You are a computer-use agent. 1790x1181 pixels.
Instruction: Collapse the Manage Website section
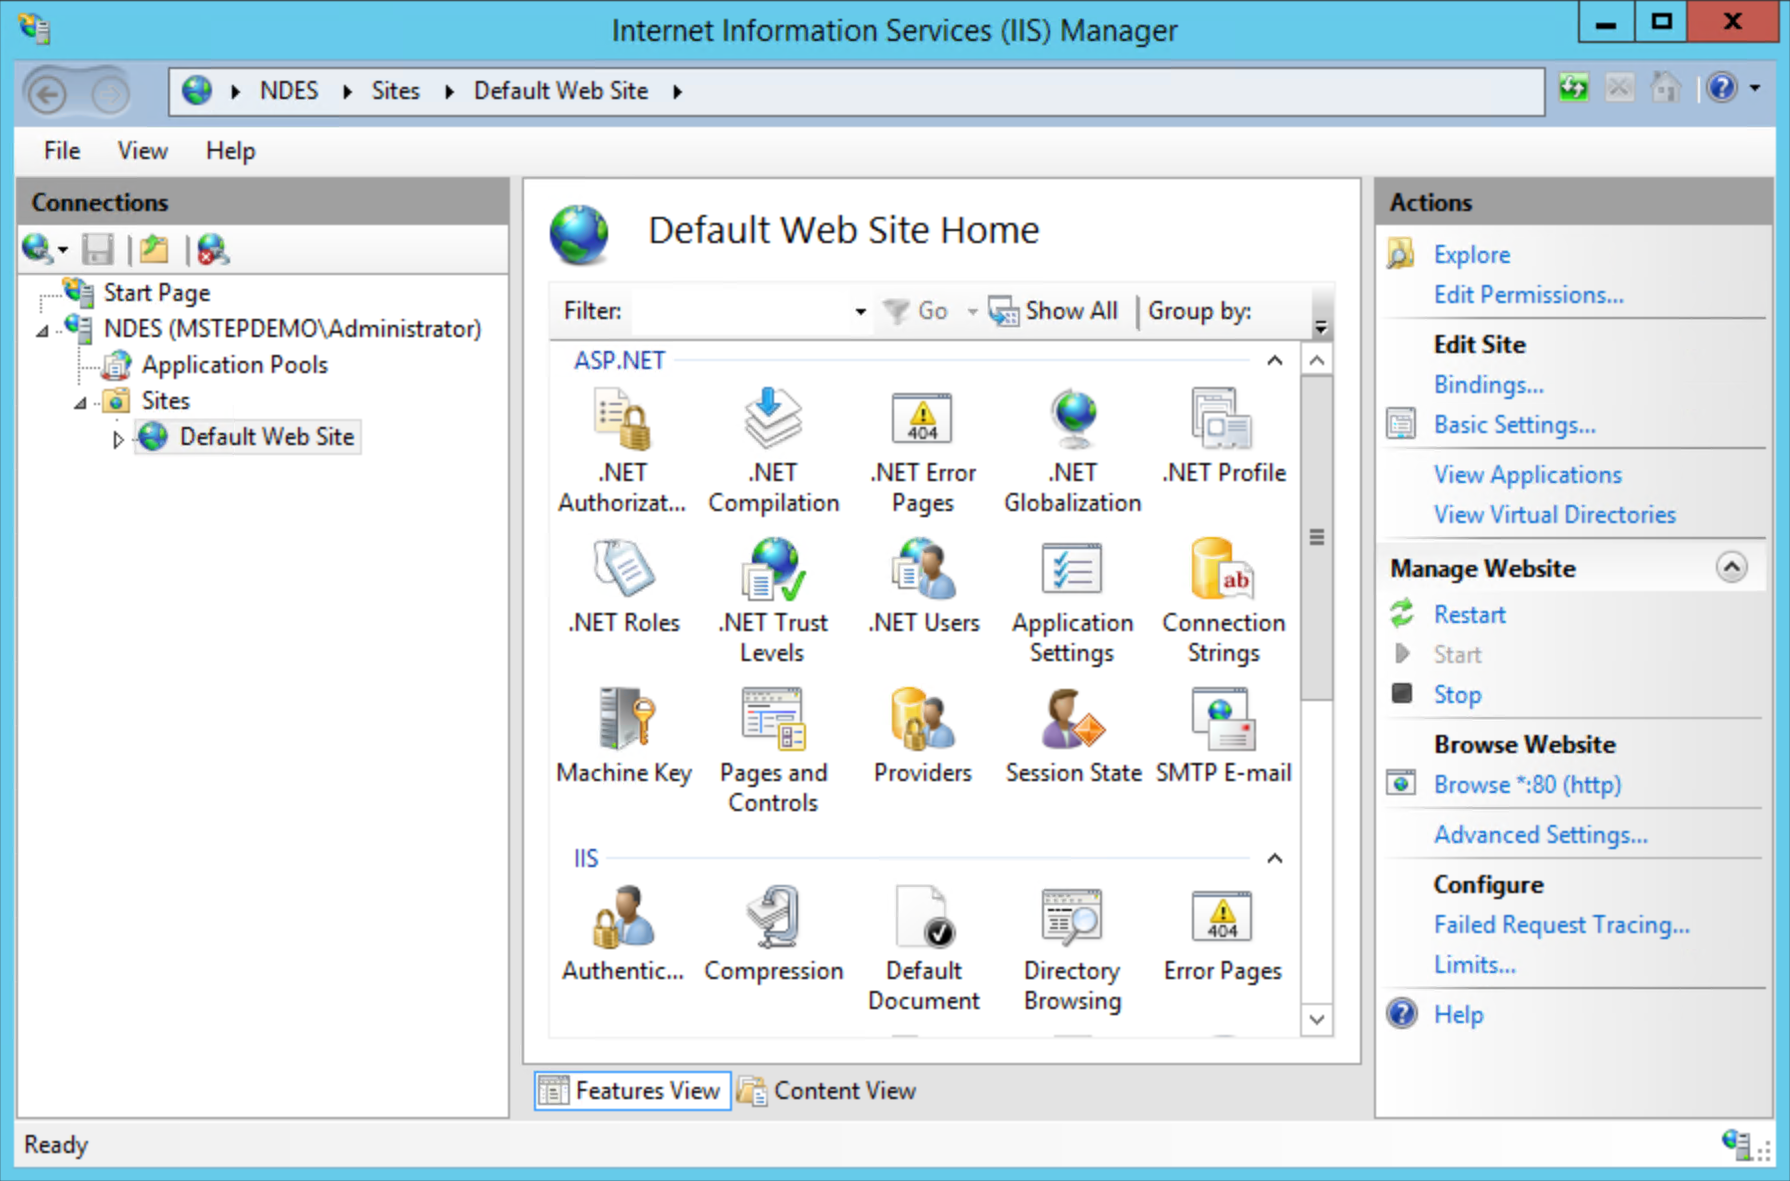(x=1732, y=567)
